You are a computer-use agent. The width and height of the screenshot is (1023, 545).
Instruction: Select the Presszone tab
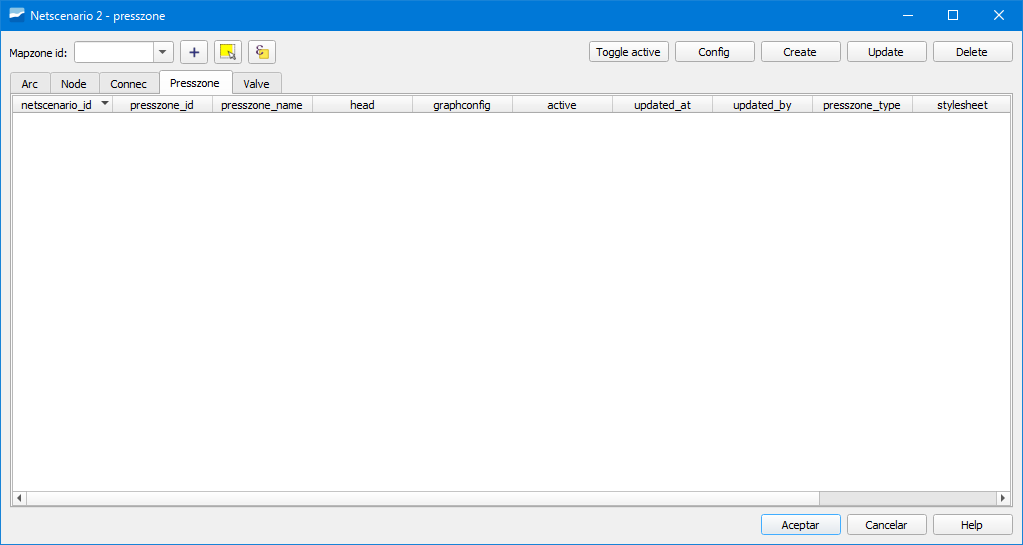[x=195, y=83]
